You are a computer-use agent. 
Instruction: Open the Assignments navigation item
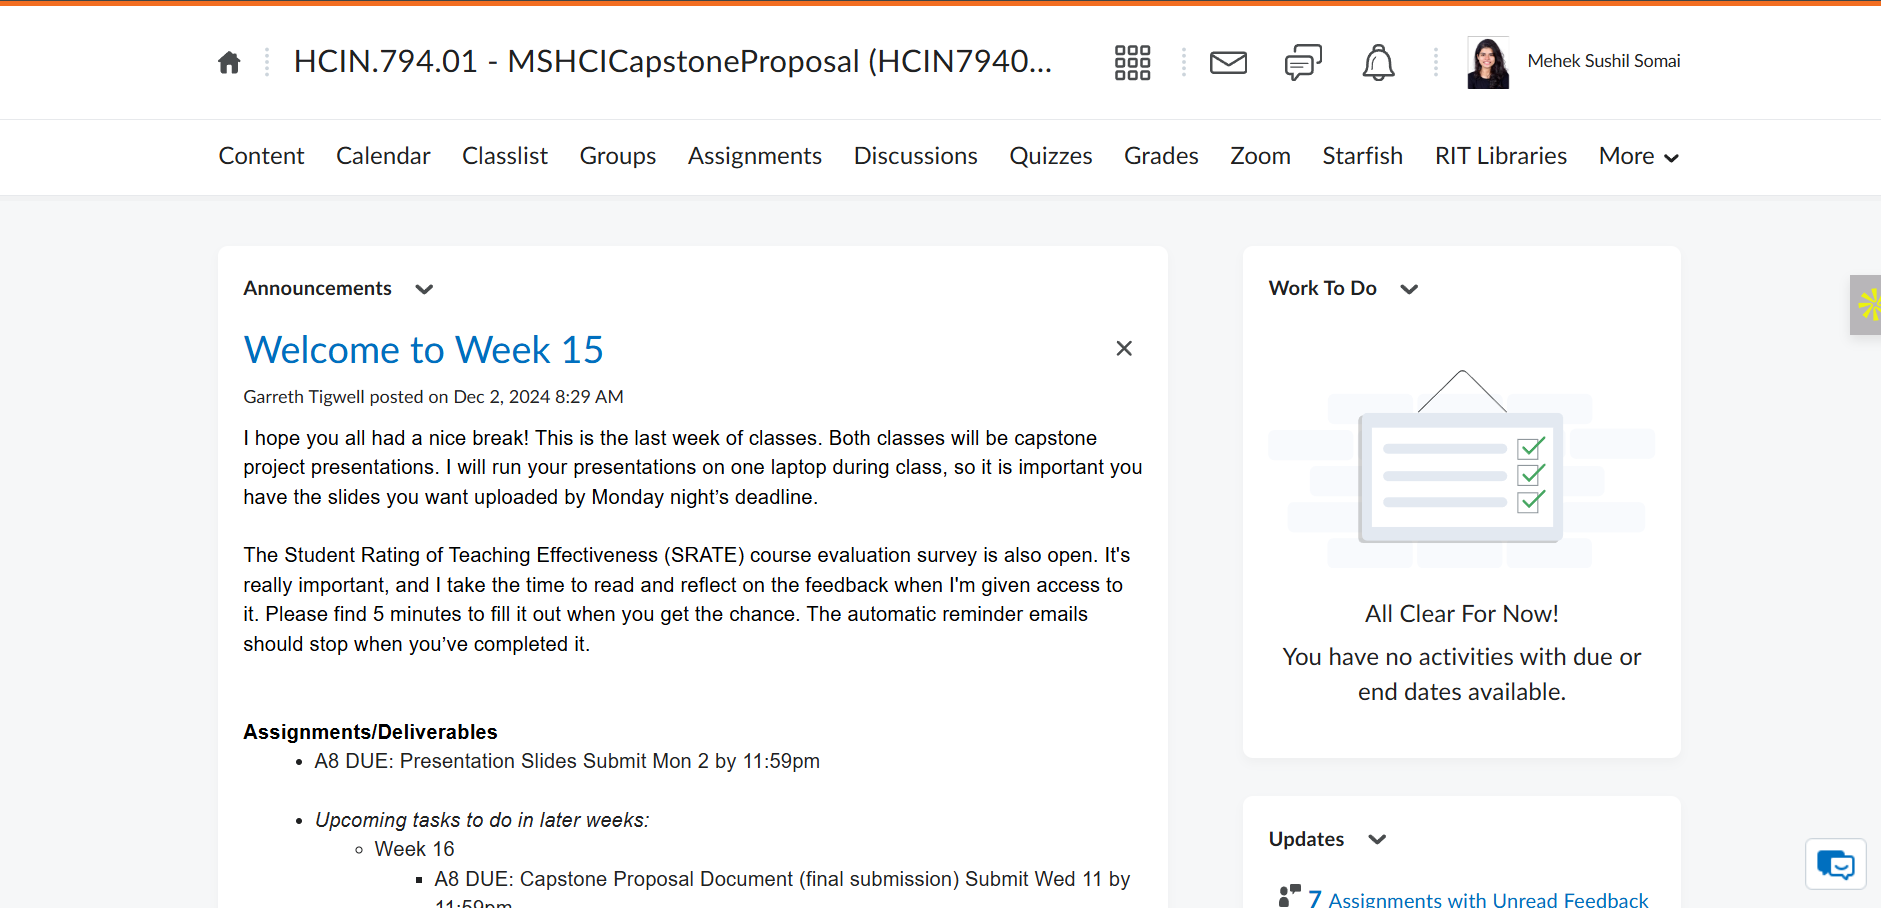tap(754, 157)
